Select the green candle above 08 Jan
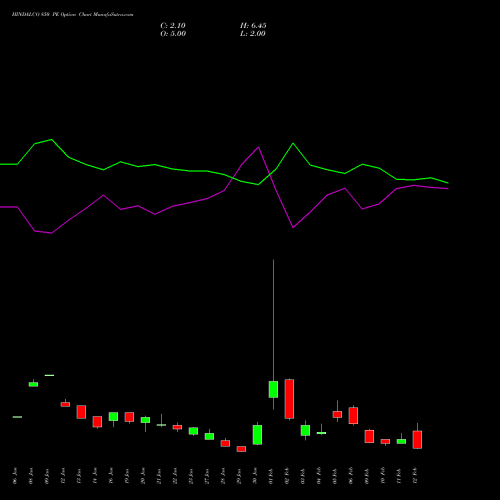 [33, 384]
